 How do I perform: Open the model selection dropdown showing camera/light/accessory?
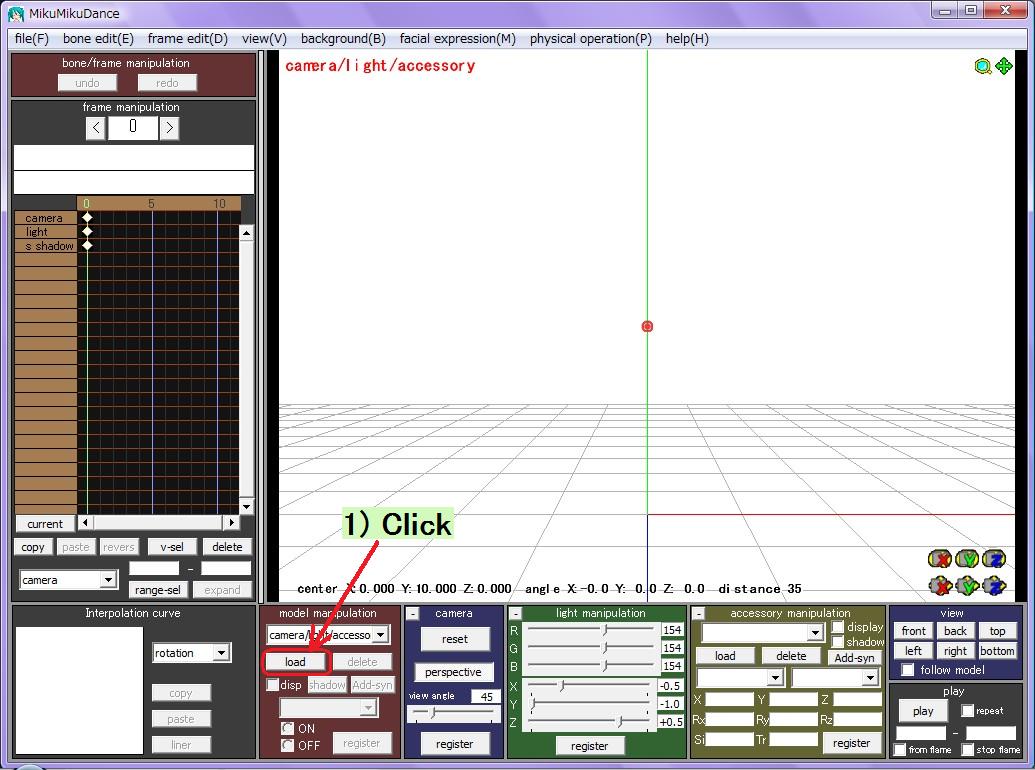point(380,635)
